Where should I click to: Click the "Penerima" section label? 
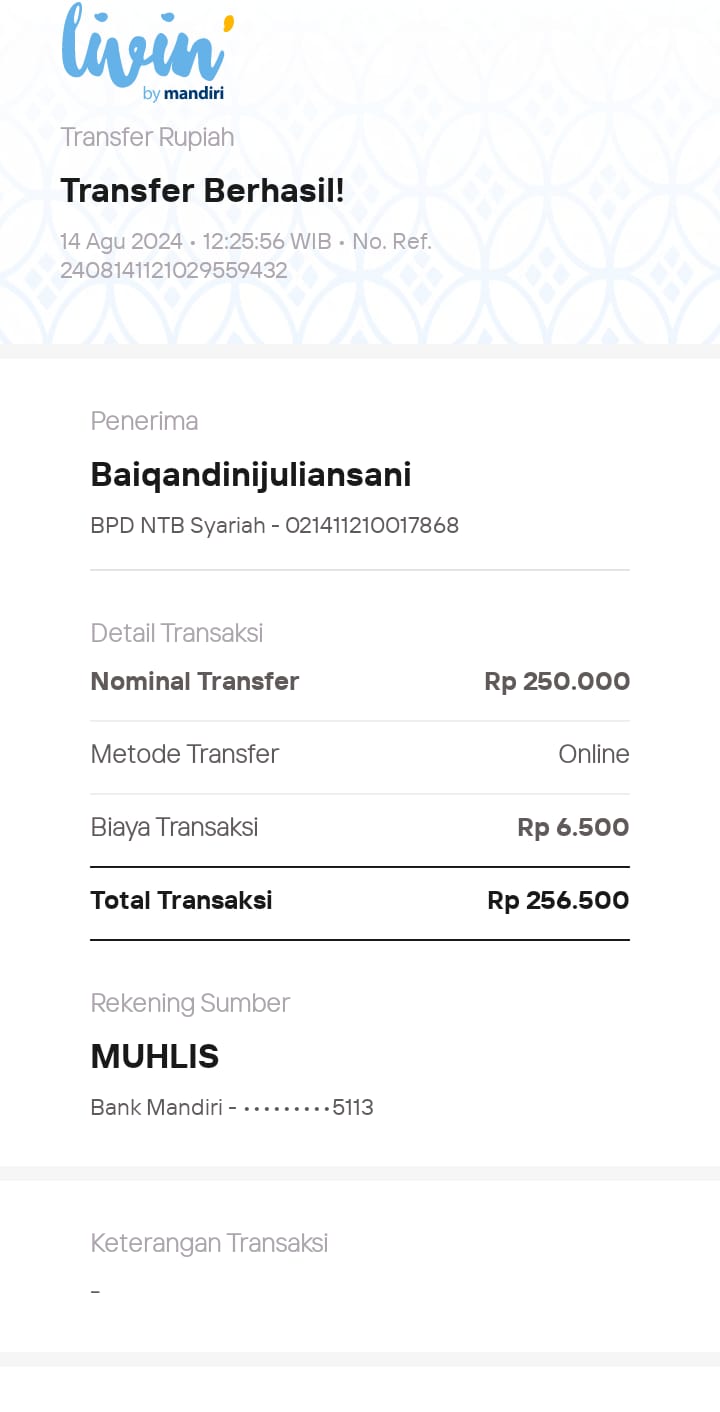pyautogui.click(x=144, y=421)
